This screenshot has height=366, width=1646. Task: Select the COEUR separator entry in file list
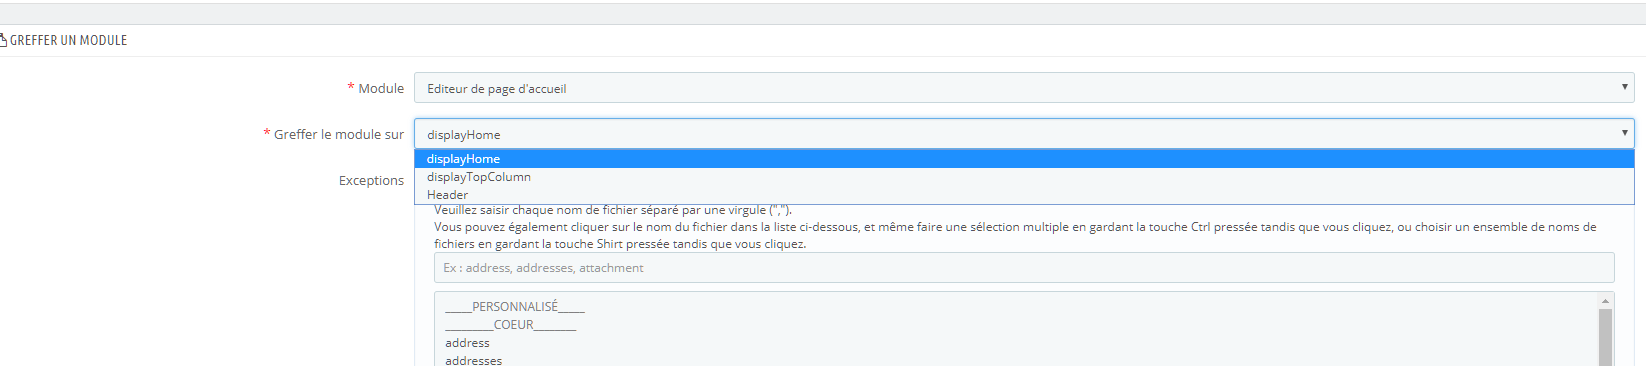point(511,325)
